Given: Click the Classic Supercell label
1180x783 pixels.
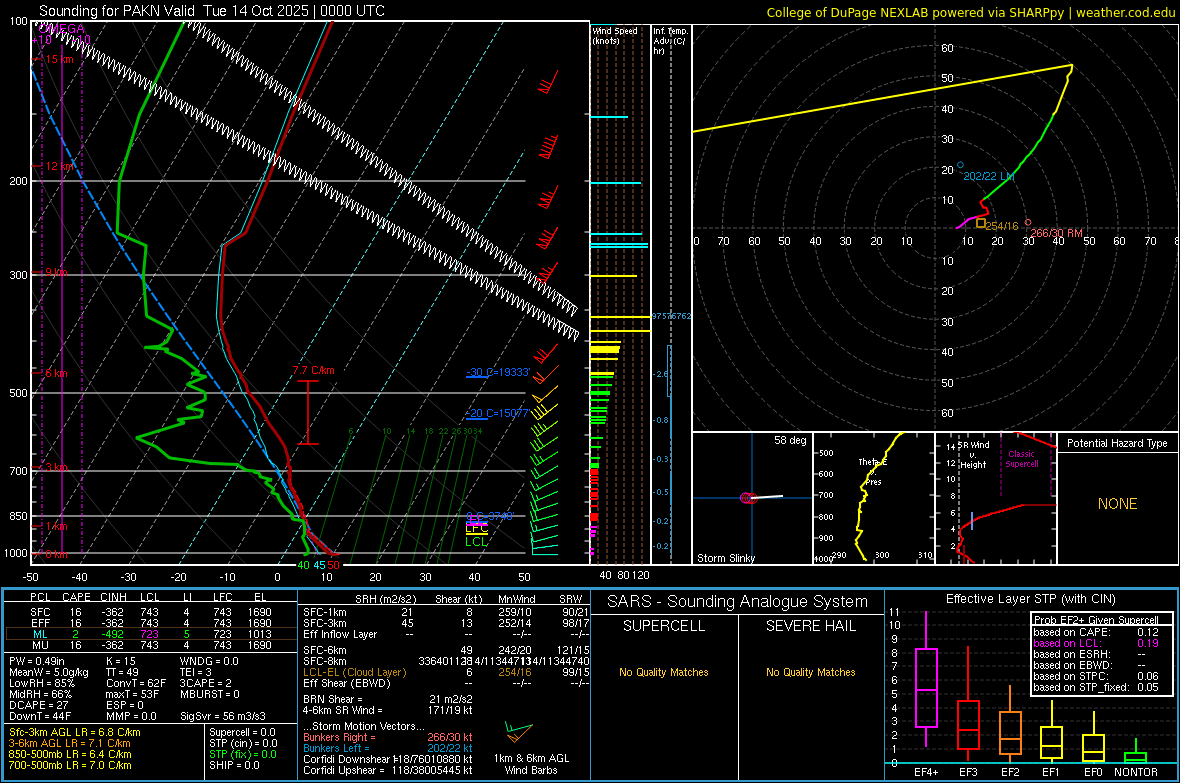Looking at the screenshot, I should (1021, 459).
